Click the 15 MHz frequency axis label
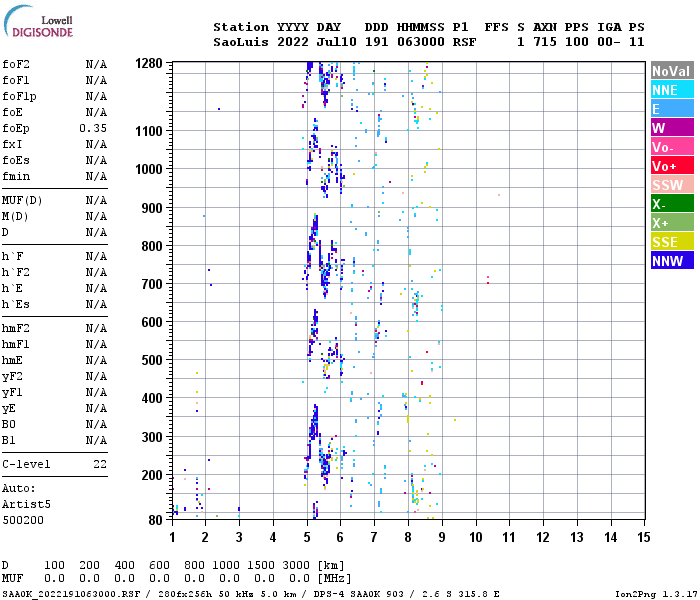Image resolution: width=700 pixels, height=600 pixels. click(x=644, y=537)
